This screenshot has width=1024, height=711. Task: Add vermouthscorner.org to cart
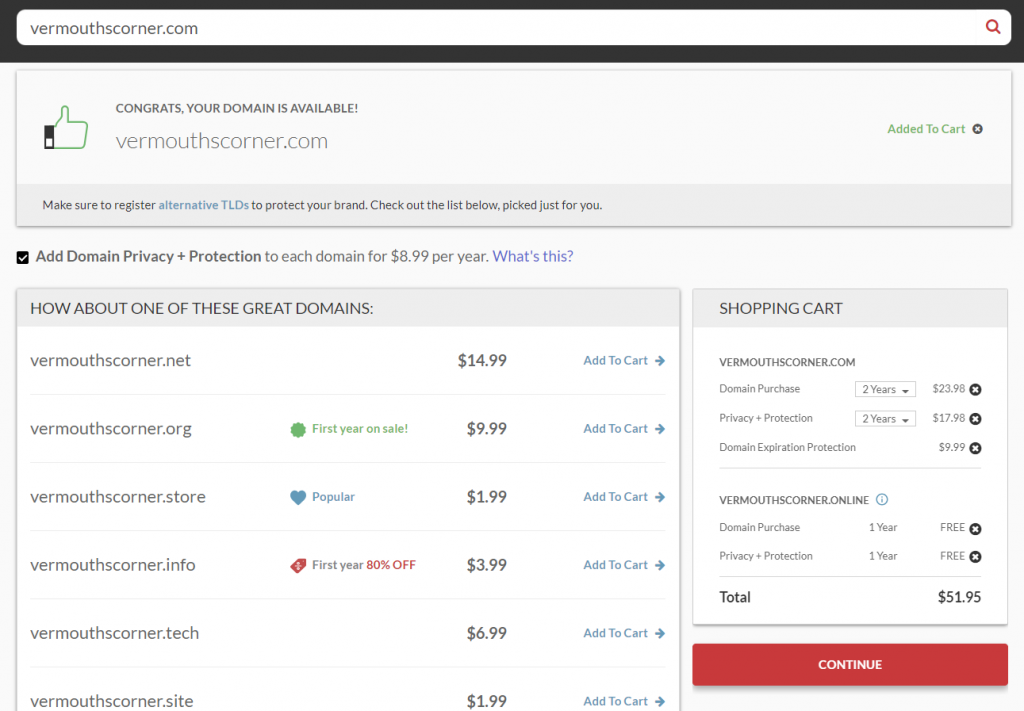coord(624,429)
